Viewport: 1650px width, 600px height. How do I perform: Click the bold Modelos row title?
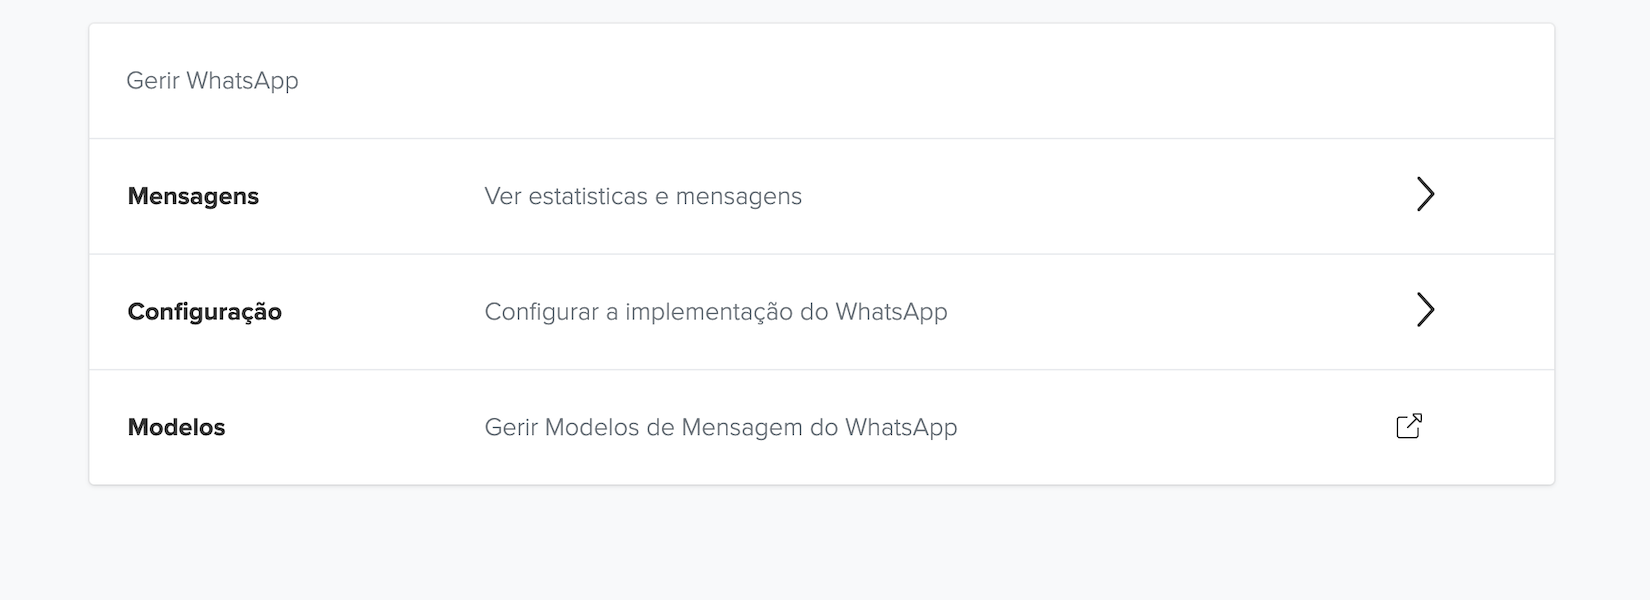tap(176, 427)
